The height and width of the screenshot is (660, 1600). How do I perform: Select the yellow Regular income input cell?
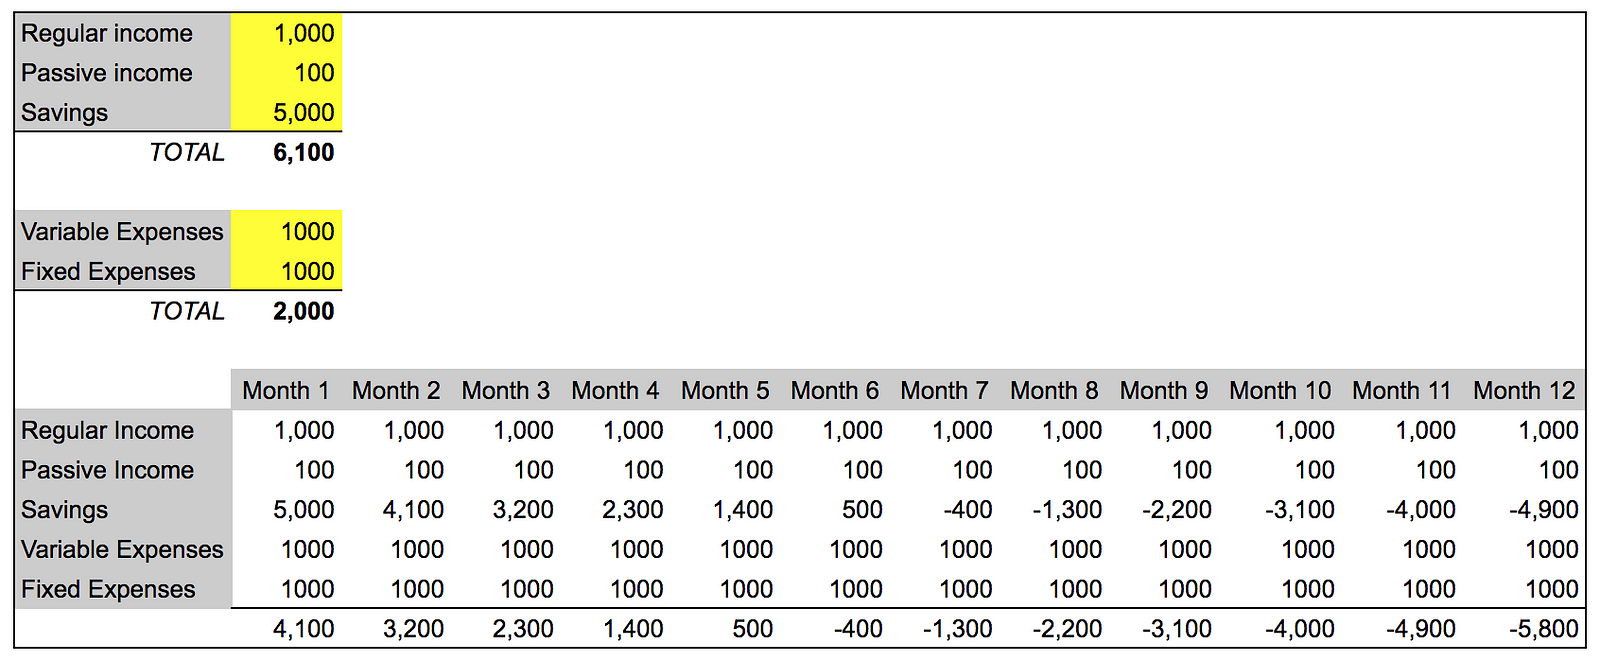(x=287, y=33)
